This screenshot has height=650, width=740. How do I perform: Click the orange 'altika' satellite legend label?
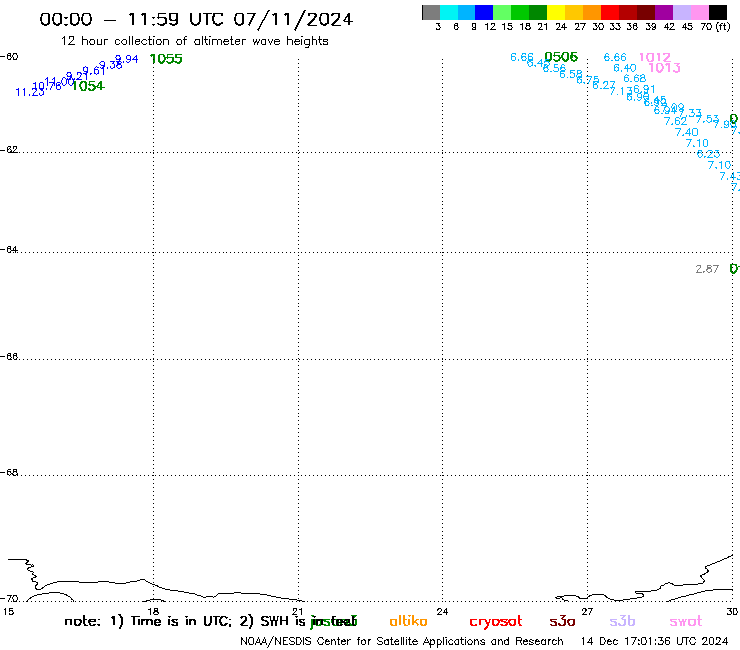[x=408, y=621]
